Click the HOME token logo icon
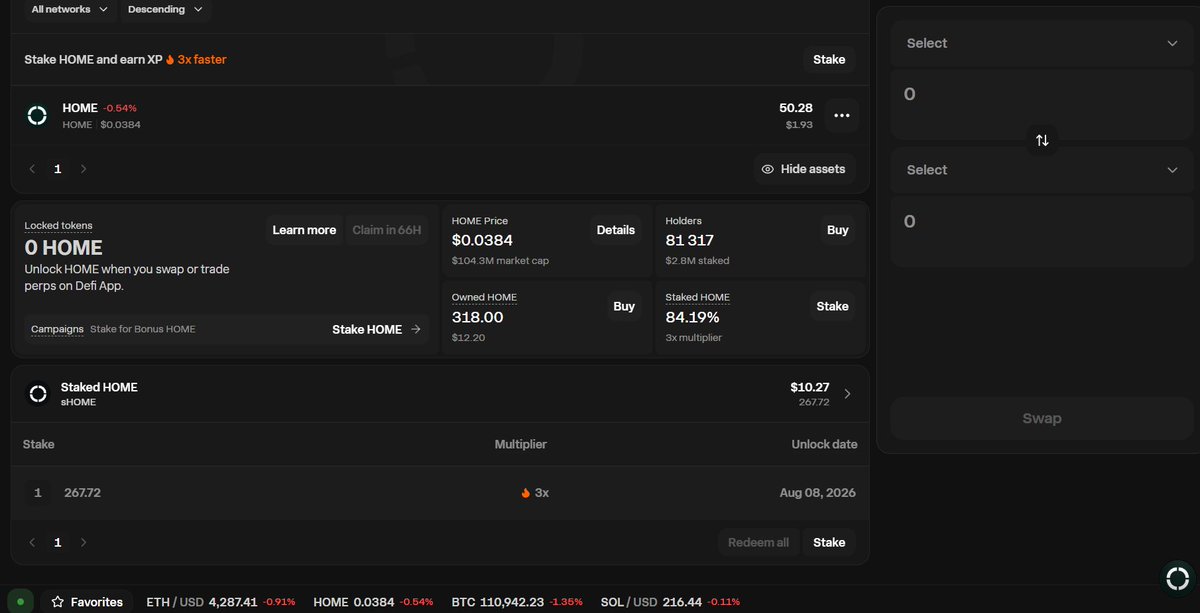 [37, 115]
